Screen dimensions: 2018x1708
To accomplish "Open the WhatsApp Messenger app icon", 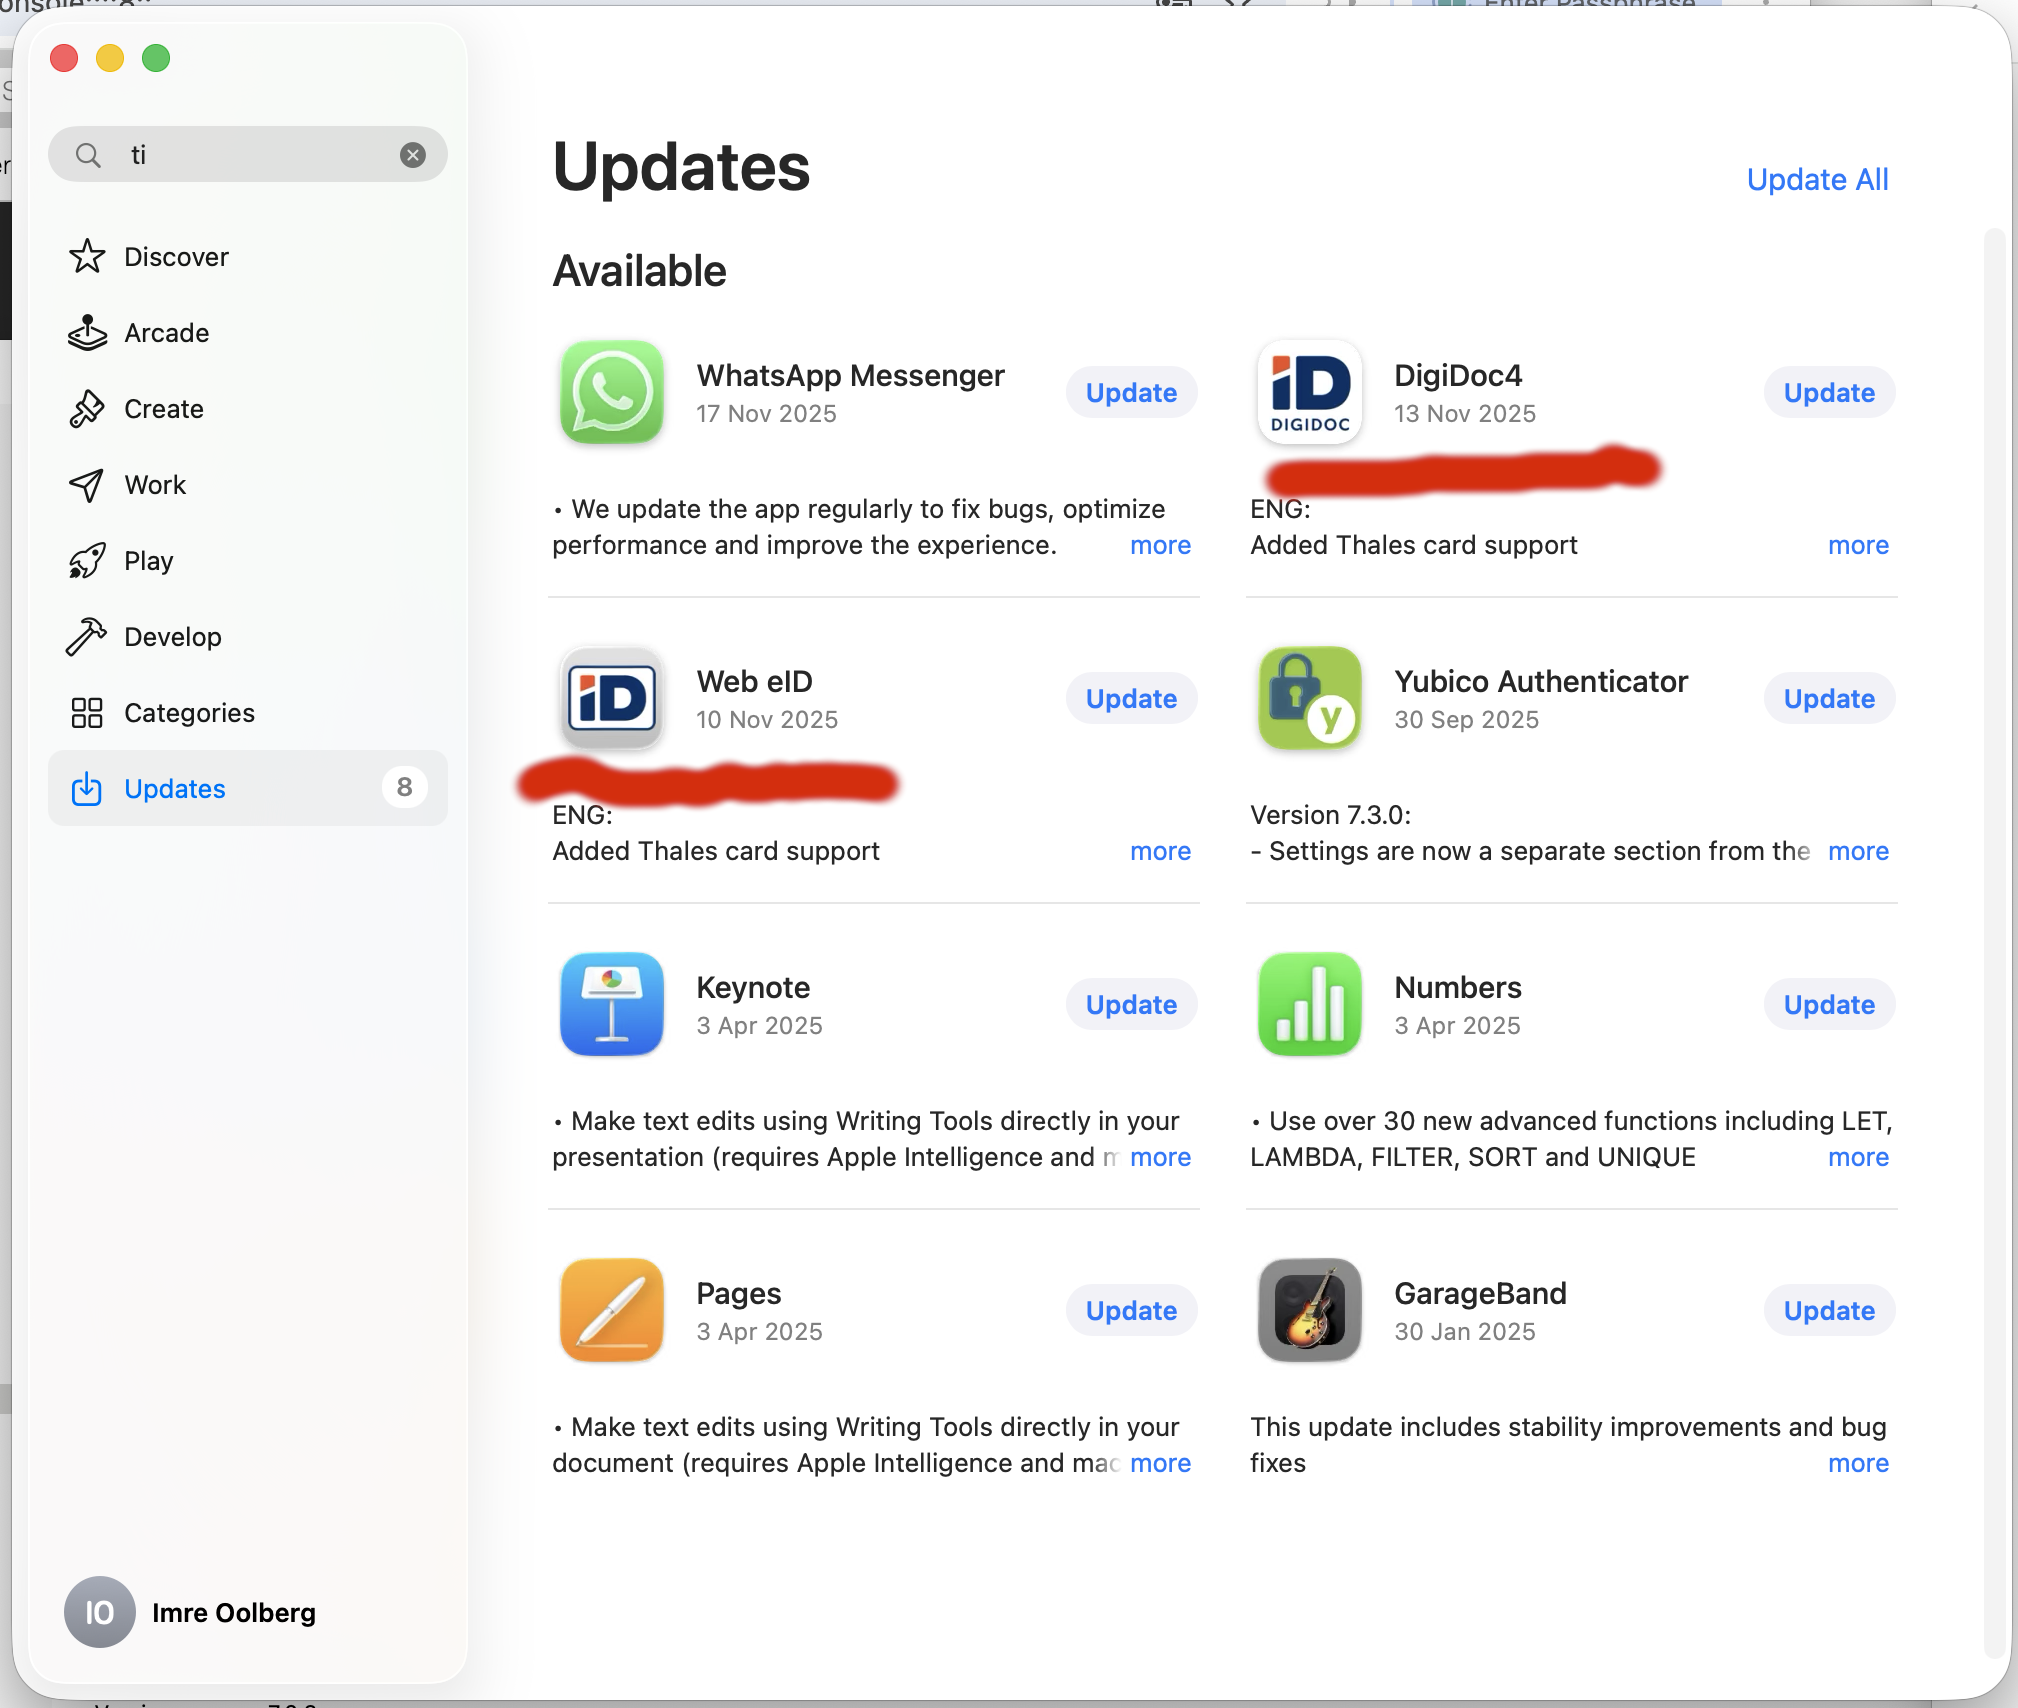I will tap(611, 393).
